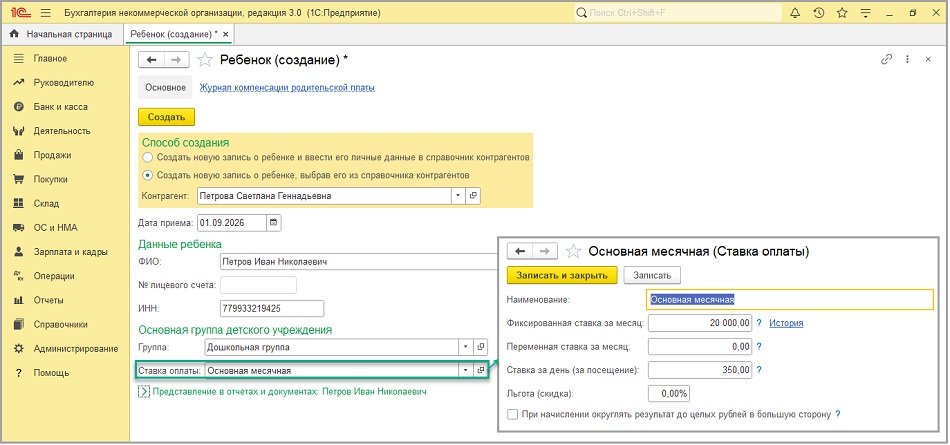950x445 pixels.
Task: Help question mark for Переменная ставка
Action: tap(759, 347)
